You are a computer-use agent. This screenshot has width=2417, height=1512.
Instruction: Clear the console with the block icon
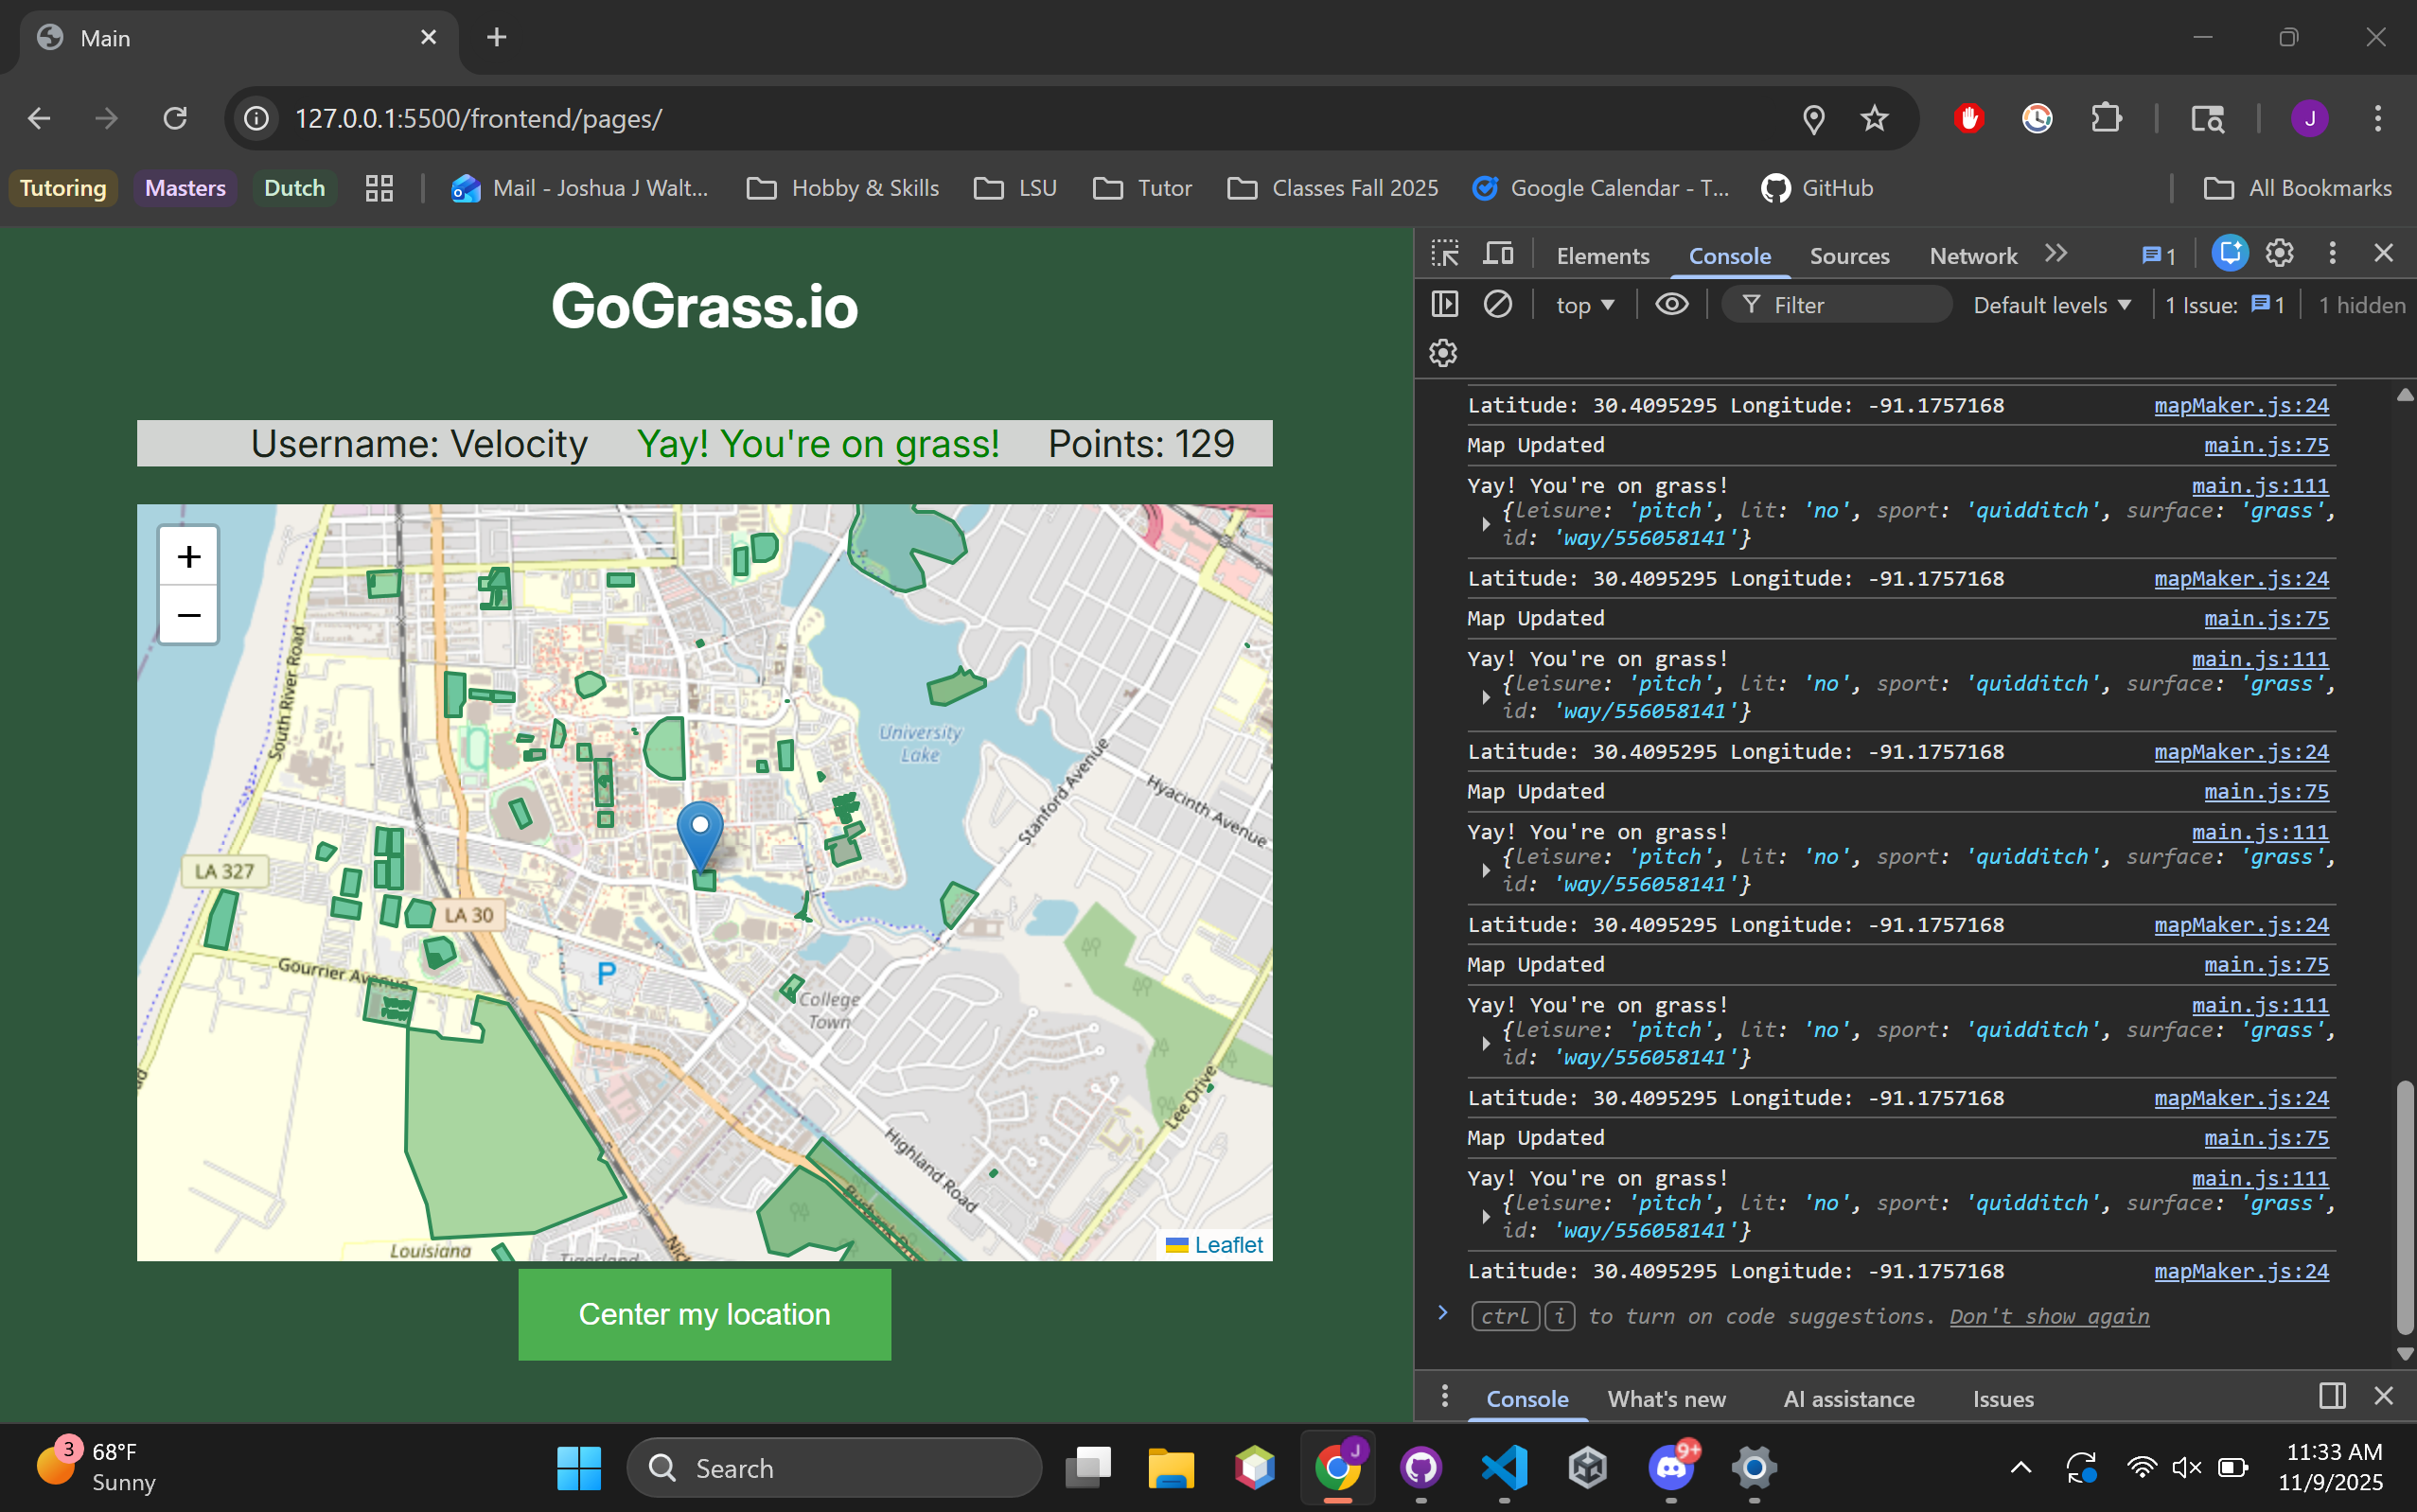click(x=1497, y=304)
